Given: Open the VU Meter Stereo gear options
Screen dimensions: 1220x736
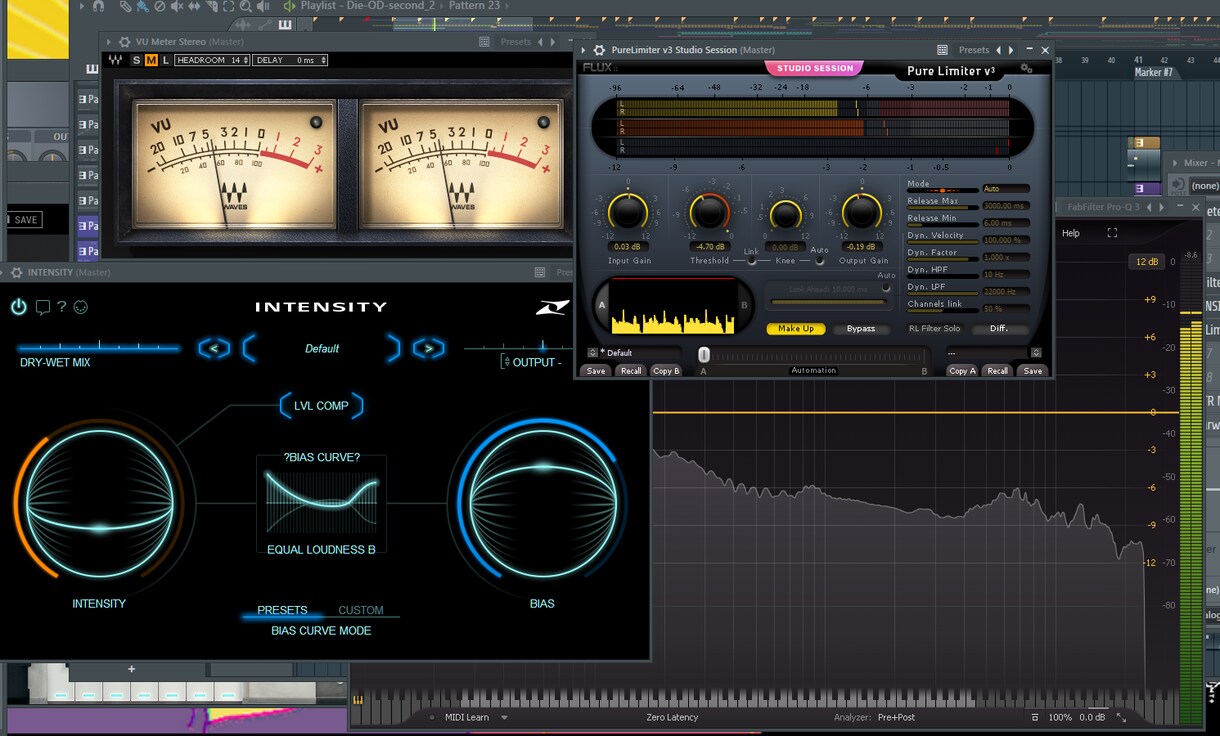Looking at the screenshot, I should [125, 42].
